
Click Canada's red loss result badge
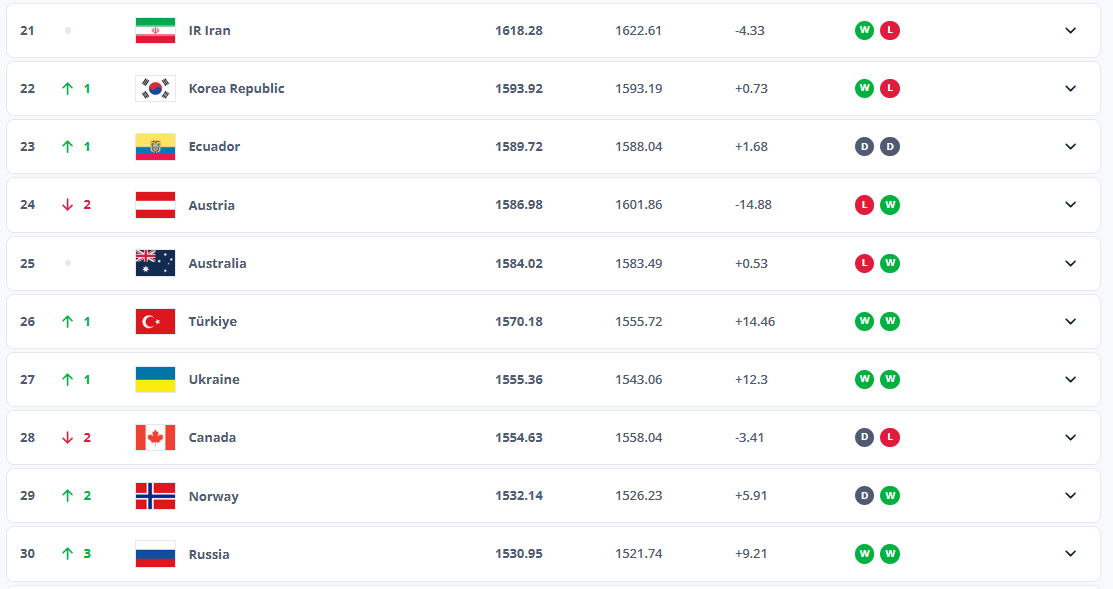tap(890, 437)
